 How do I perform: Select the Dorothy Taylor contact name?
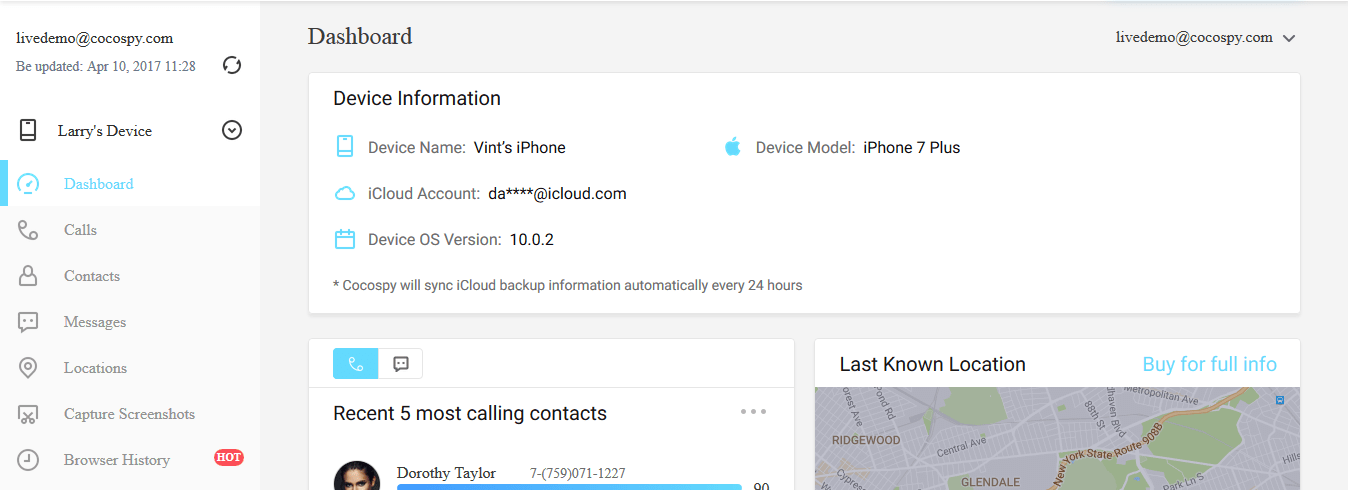pos(446,473)
